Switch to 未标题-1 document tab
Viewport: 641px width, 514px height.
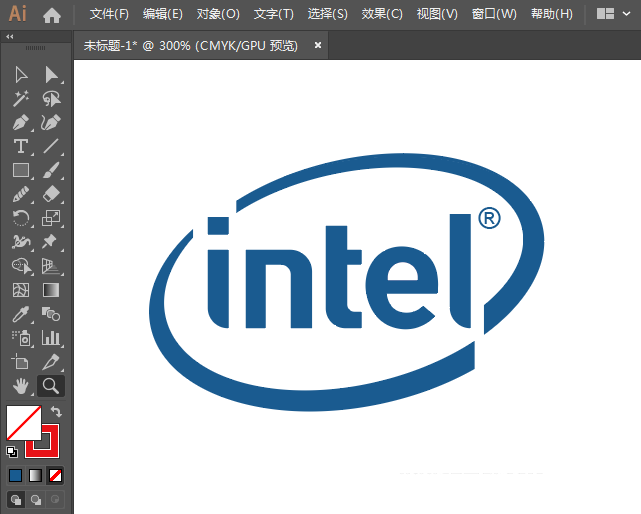click(191, 45)
